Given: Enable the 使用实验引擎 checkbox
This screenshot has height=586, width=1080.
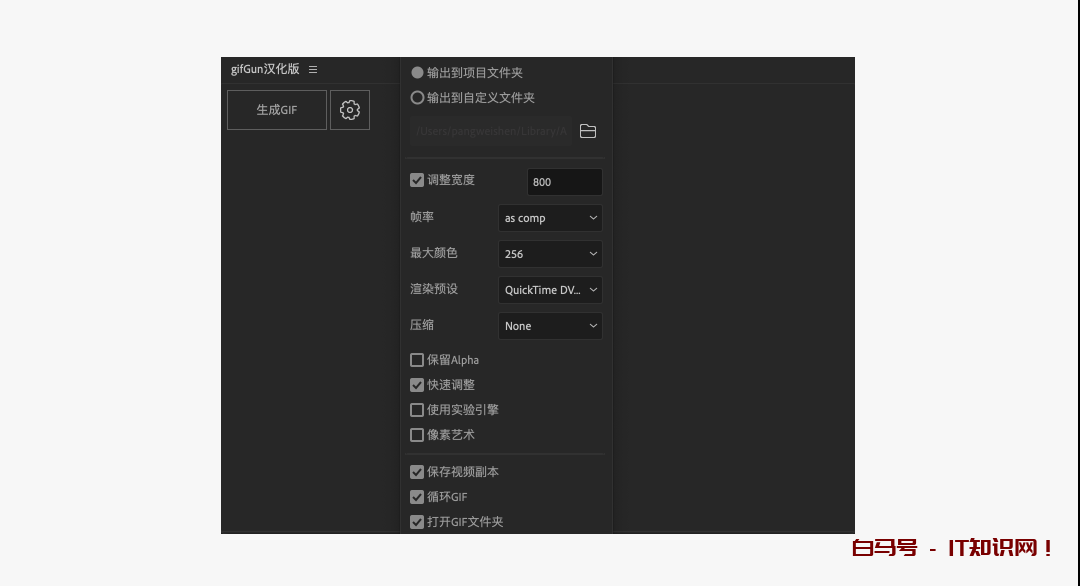Looking at the screenshot, I should (416, 409).
